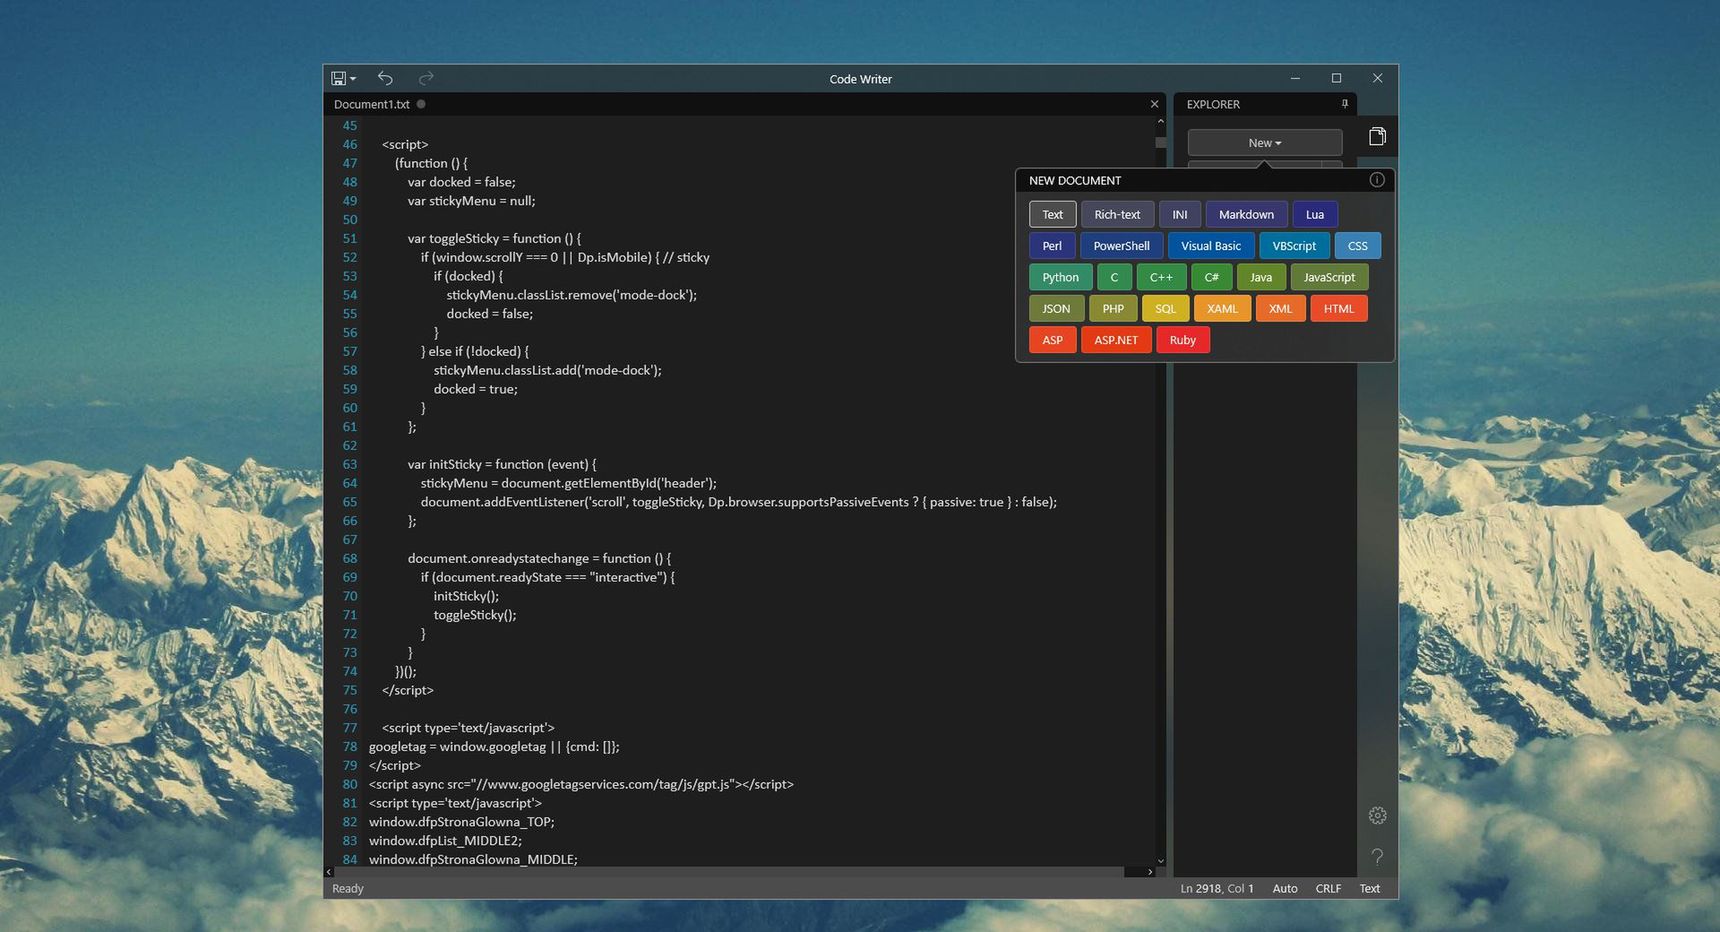
Task: Create a new Ruby document
Action: [1183, 340]
